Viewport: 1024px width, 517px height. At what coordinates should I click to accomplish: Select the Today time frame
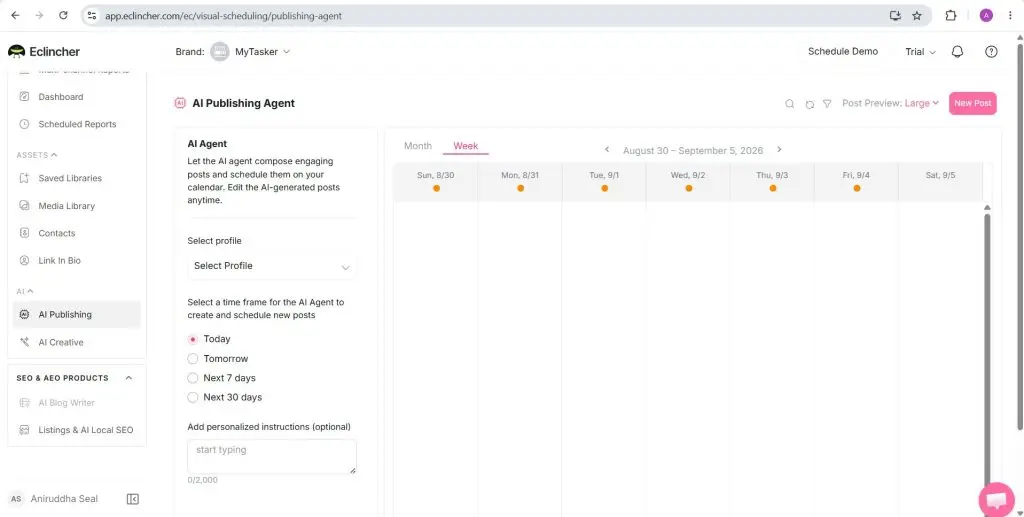click(x=193, y=339)
